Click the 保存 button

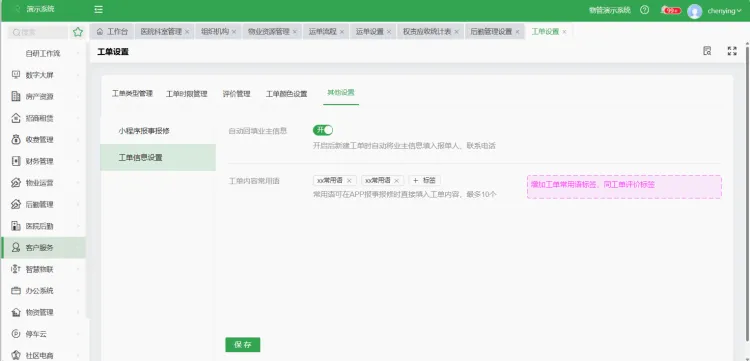(x=243, y=345)
